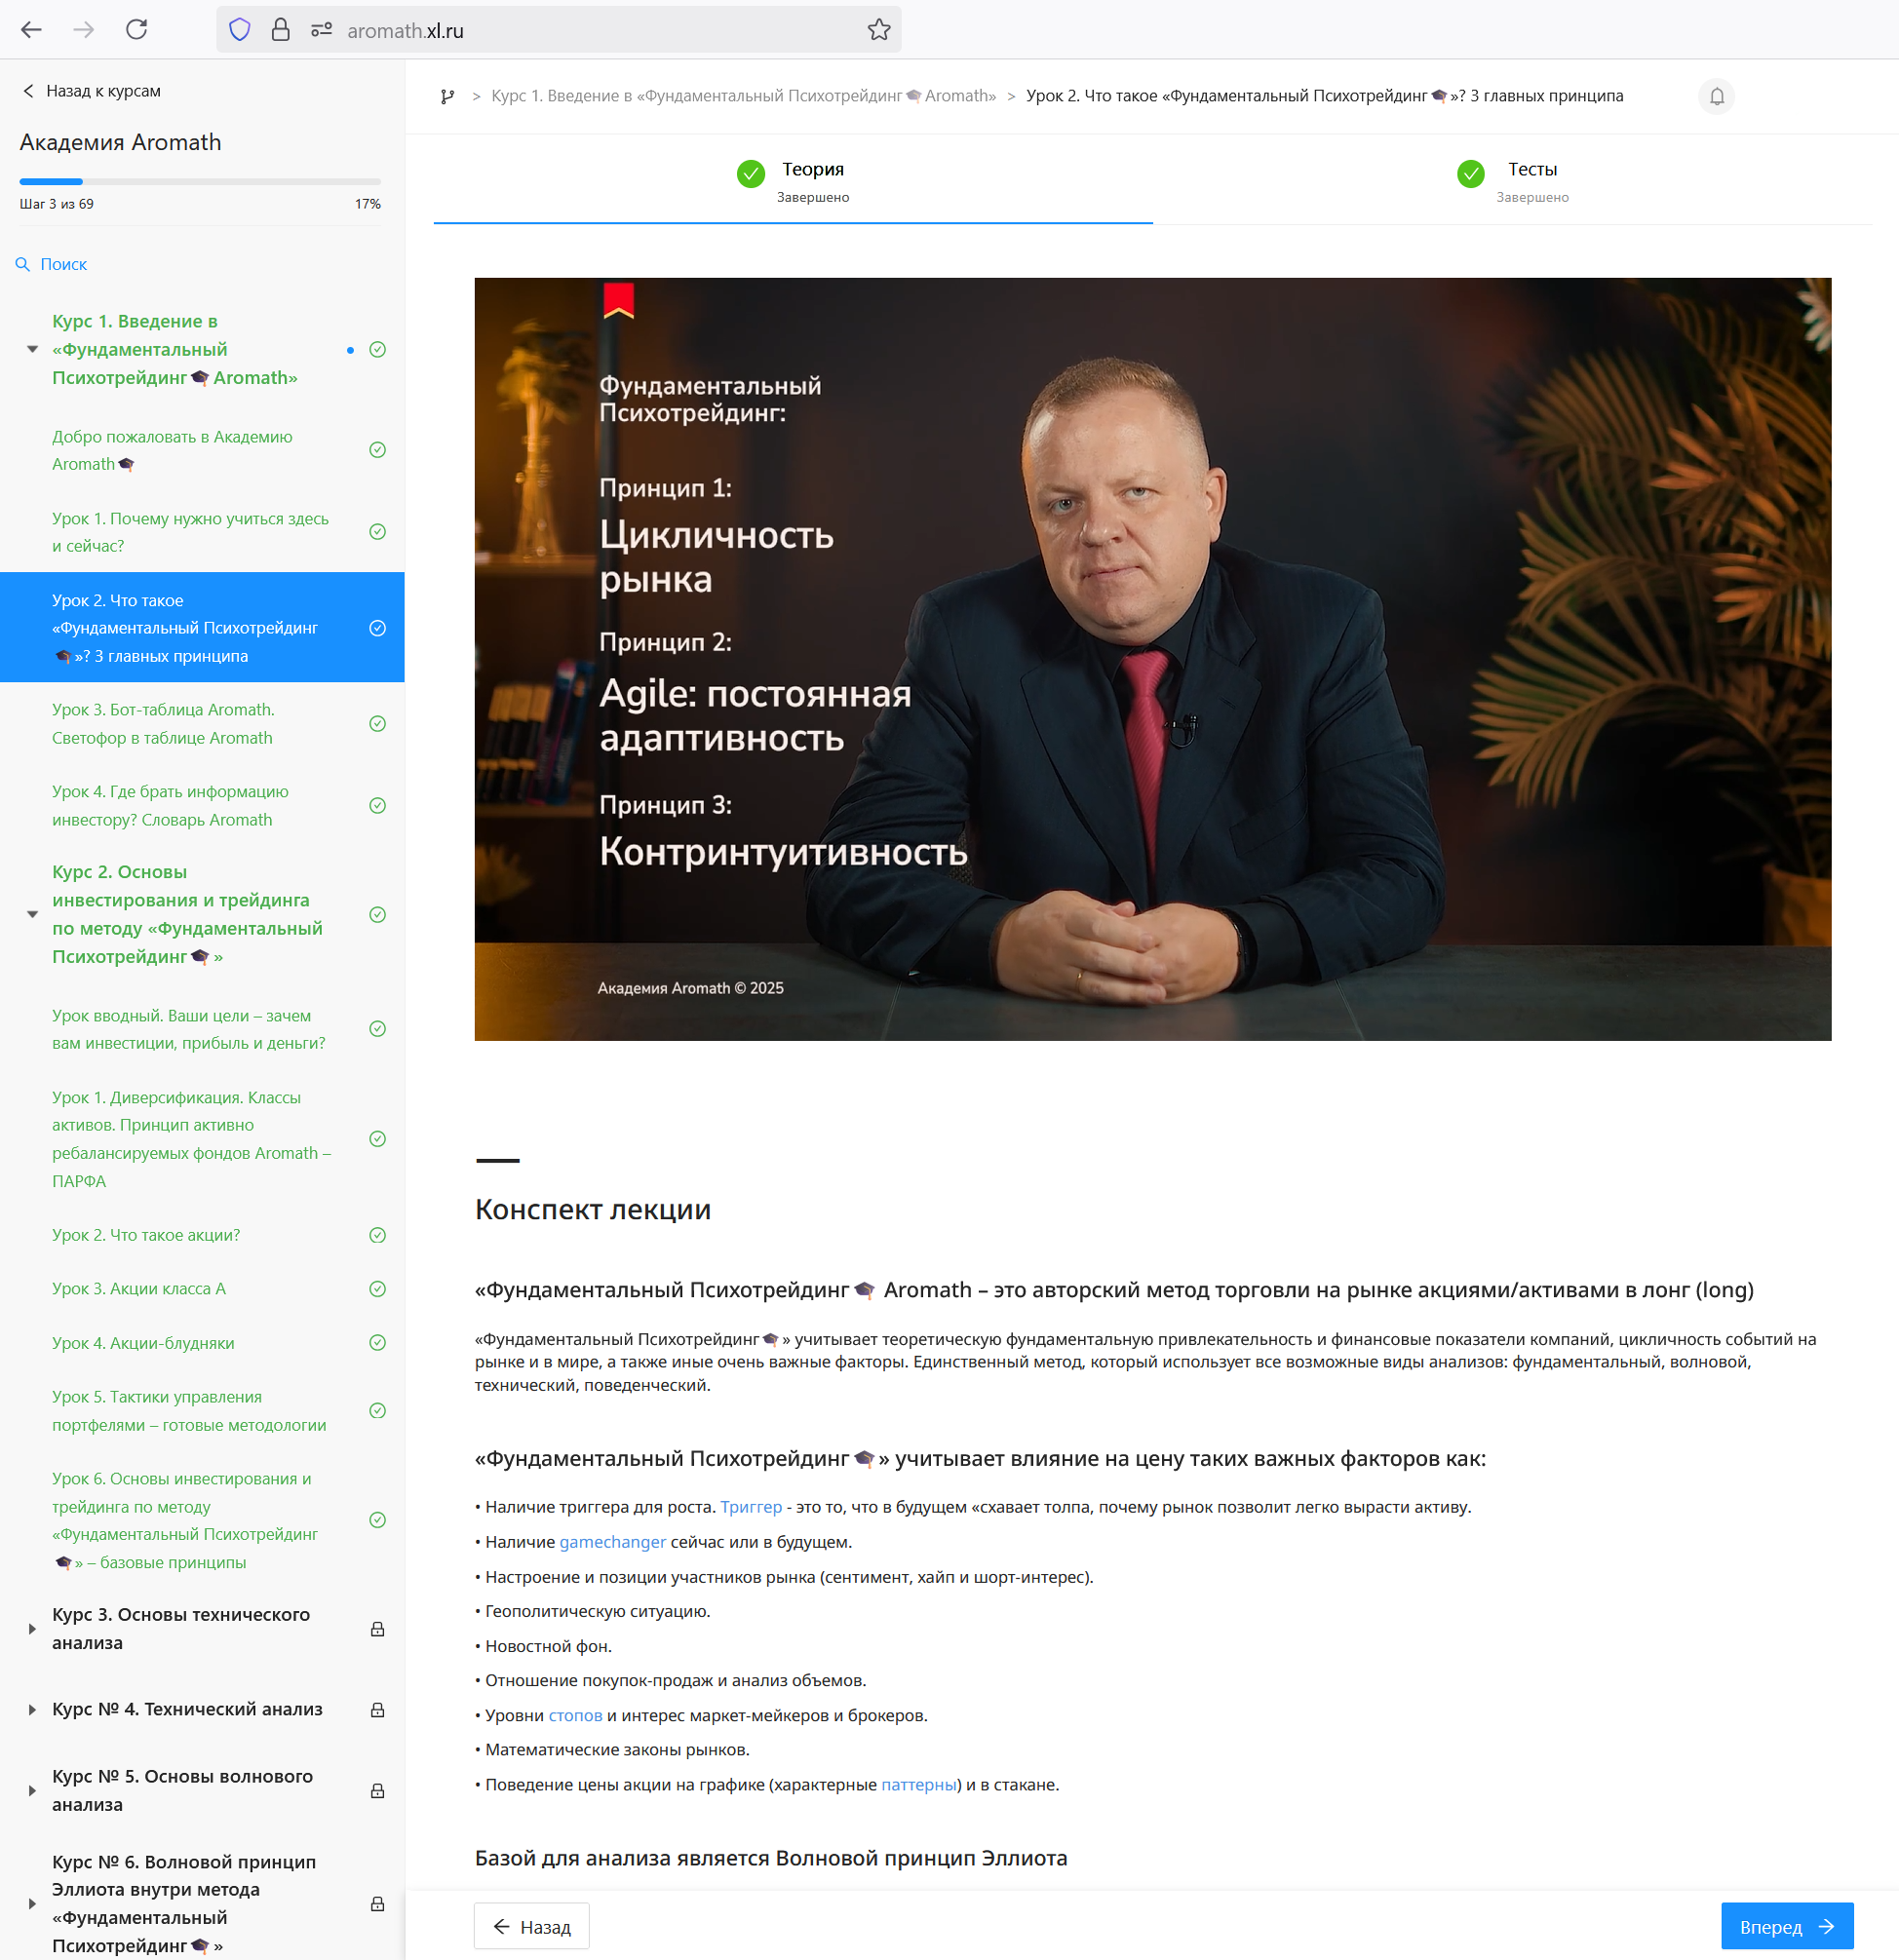Click the shield tracking protection icon
This screenshot has width=1899, height=1960.
[239, 30]
